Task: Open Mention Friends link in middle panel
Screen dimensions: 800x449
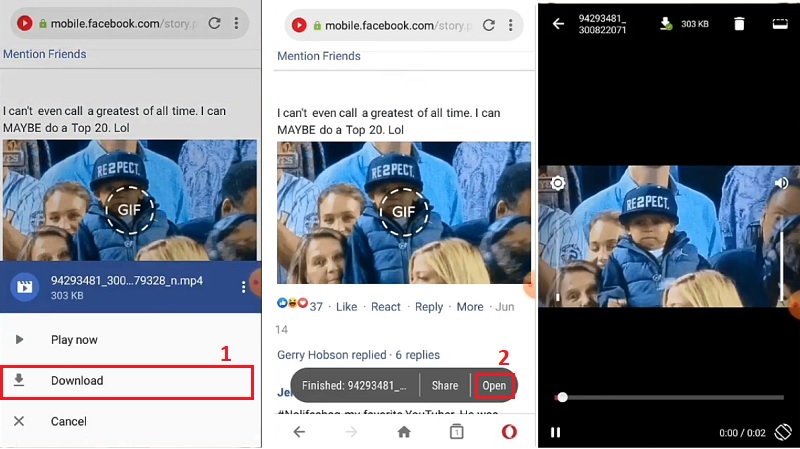Action: tap(319, 56)
